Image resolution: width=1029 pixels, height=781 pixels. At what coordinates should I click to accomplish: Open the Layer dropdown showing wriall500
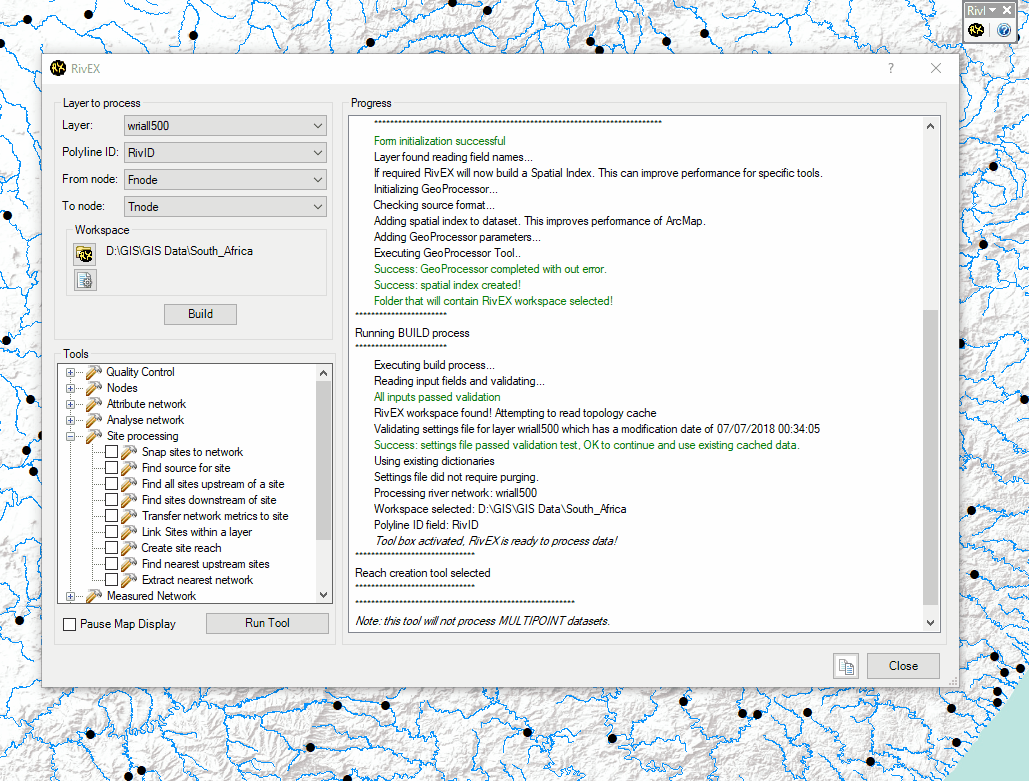pyautogui.click(x=225, y=125)
